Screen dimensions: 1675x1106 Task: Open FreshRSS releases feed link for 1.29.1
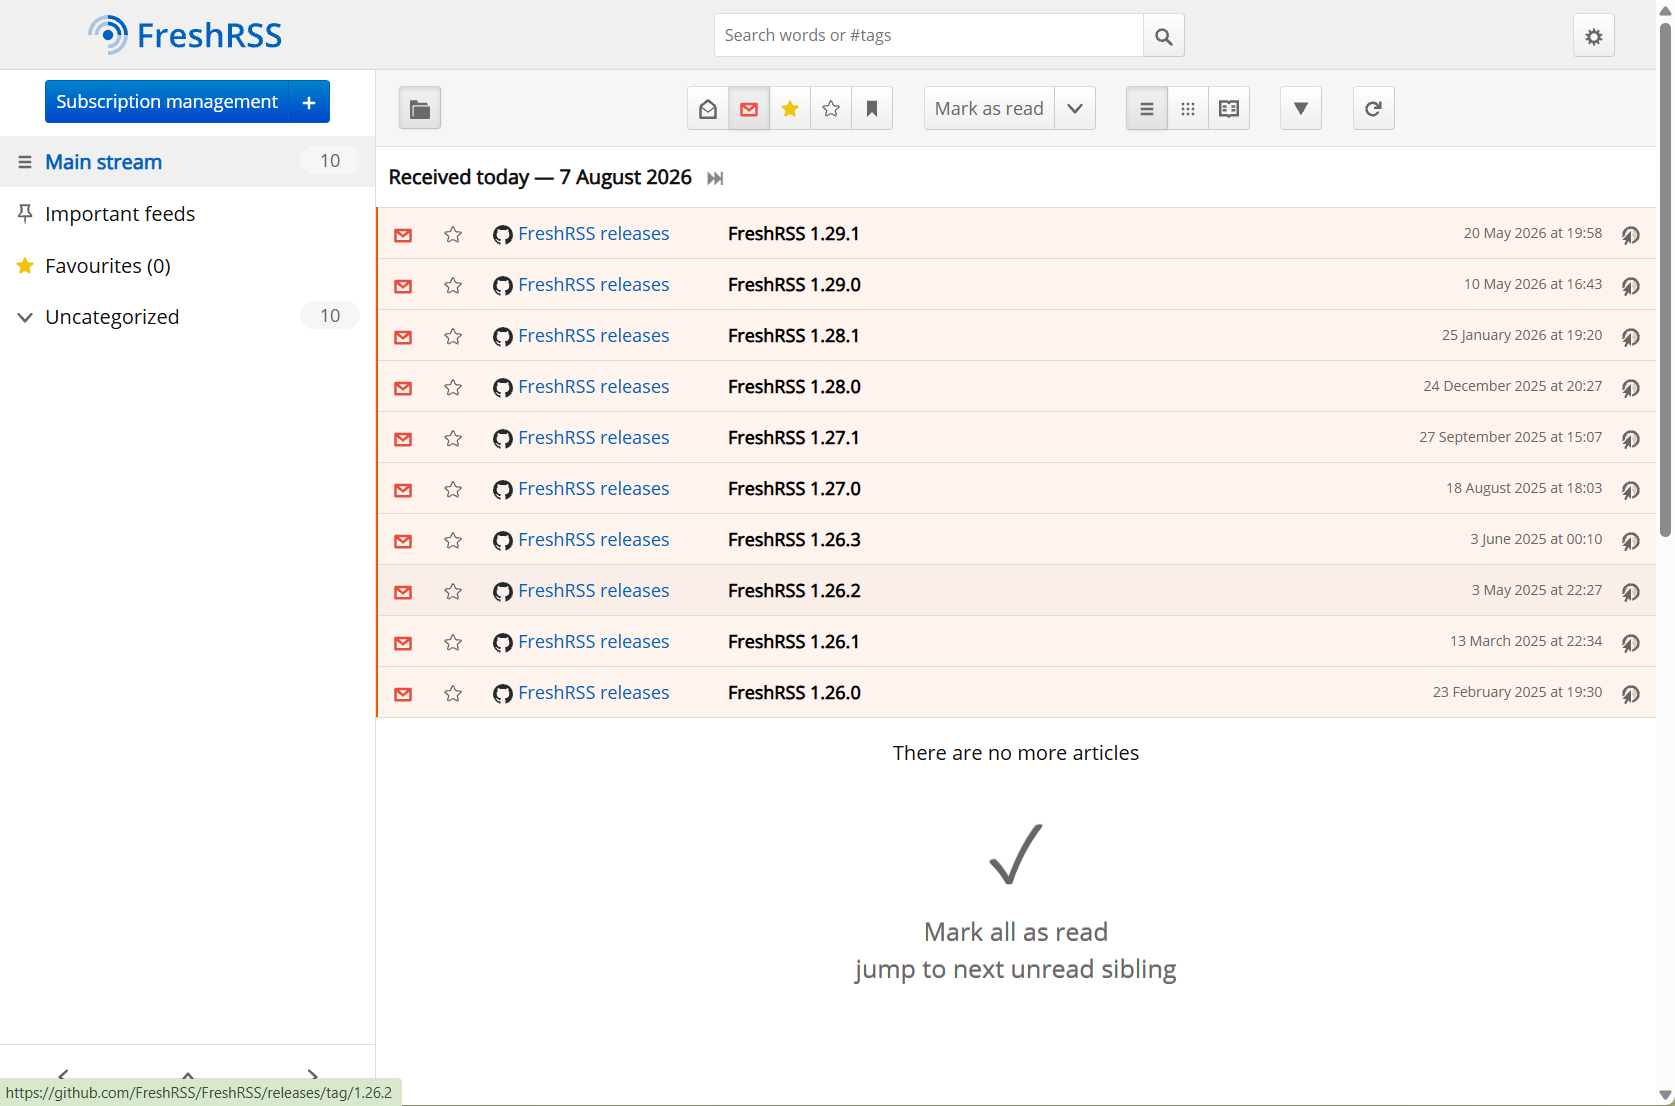coord(593,234)
